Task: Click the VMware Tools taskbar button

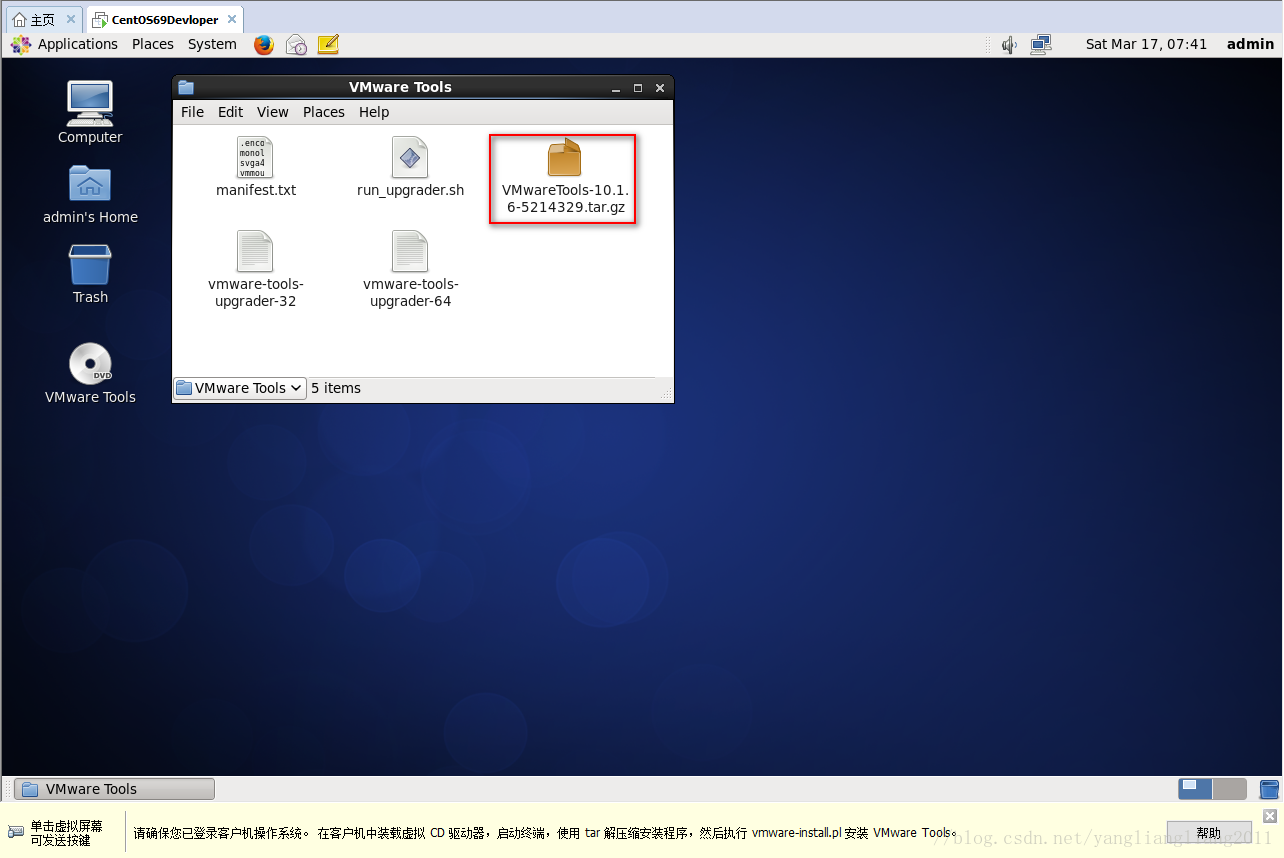Action: tap(114, 789)
